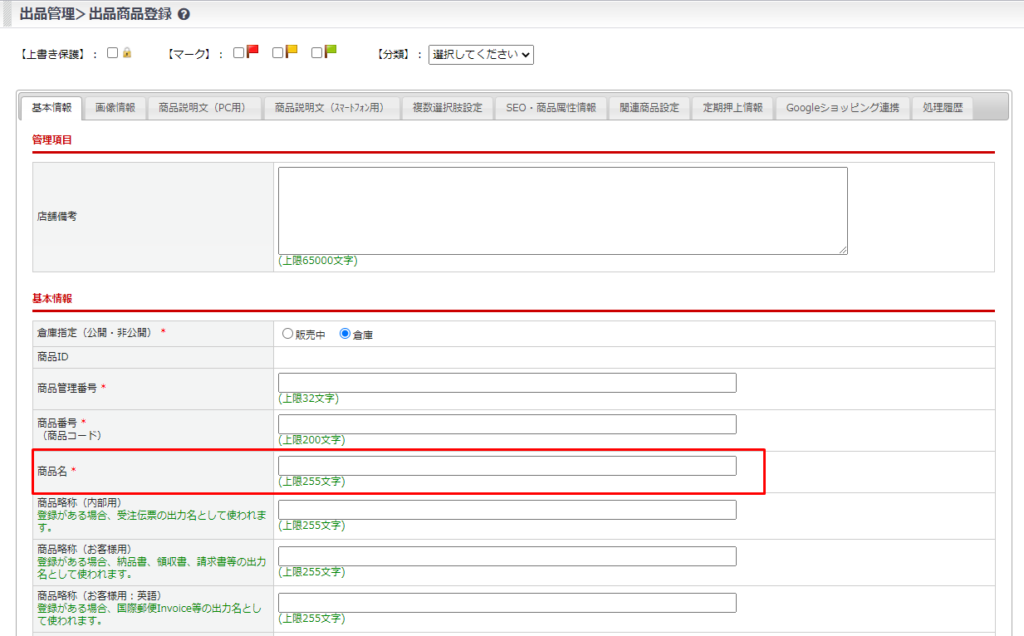Tick the red flag mark checkbox
This screenshot has height=636, width=1024.
coord(238,53)
